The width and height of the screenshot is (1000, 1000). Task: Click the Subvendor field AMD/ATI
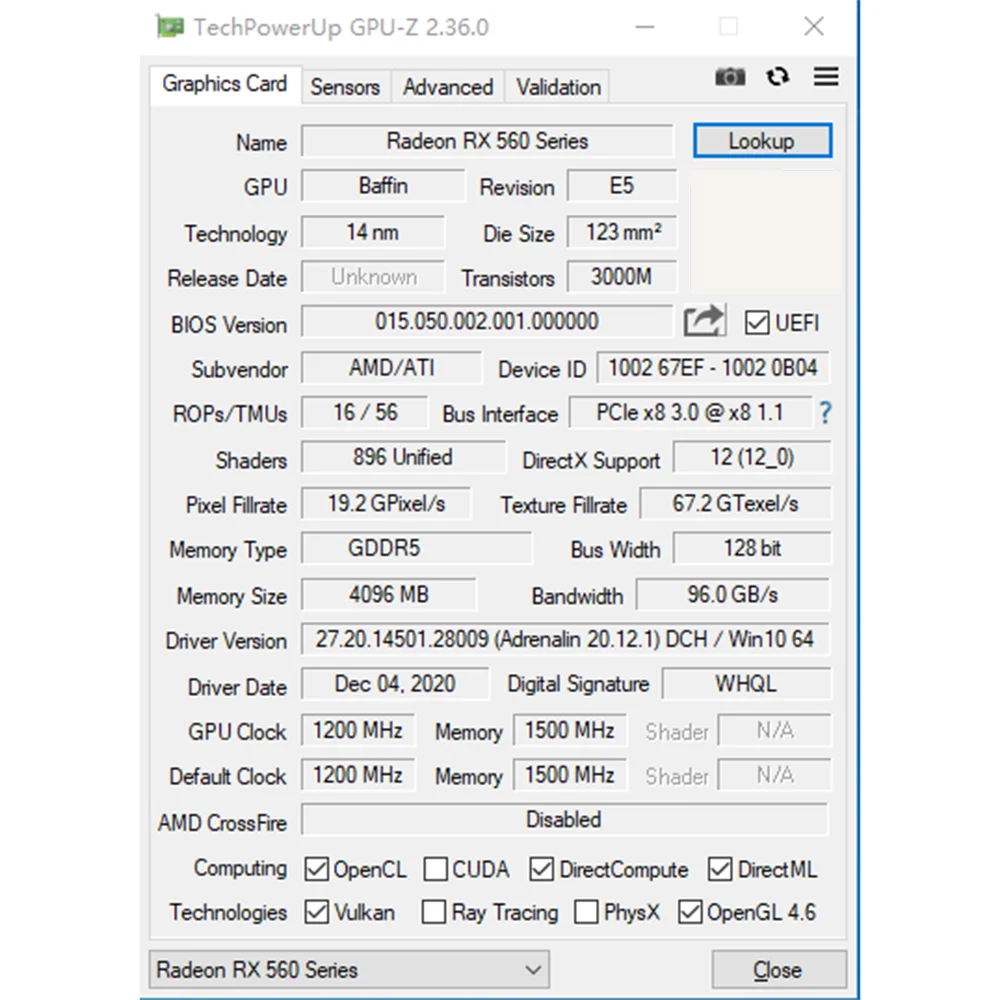coord(392,368)
